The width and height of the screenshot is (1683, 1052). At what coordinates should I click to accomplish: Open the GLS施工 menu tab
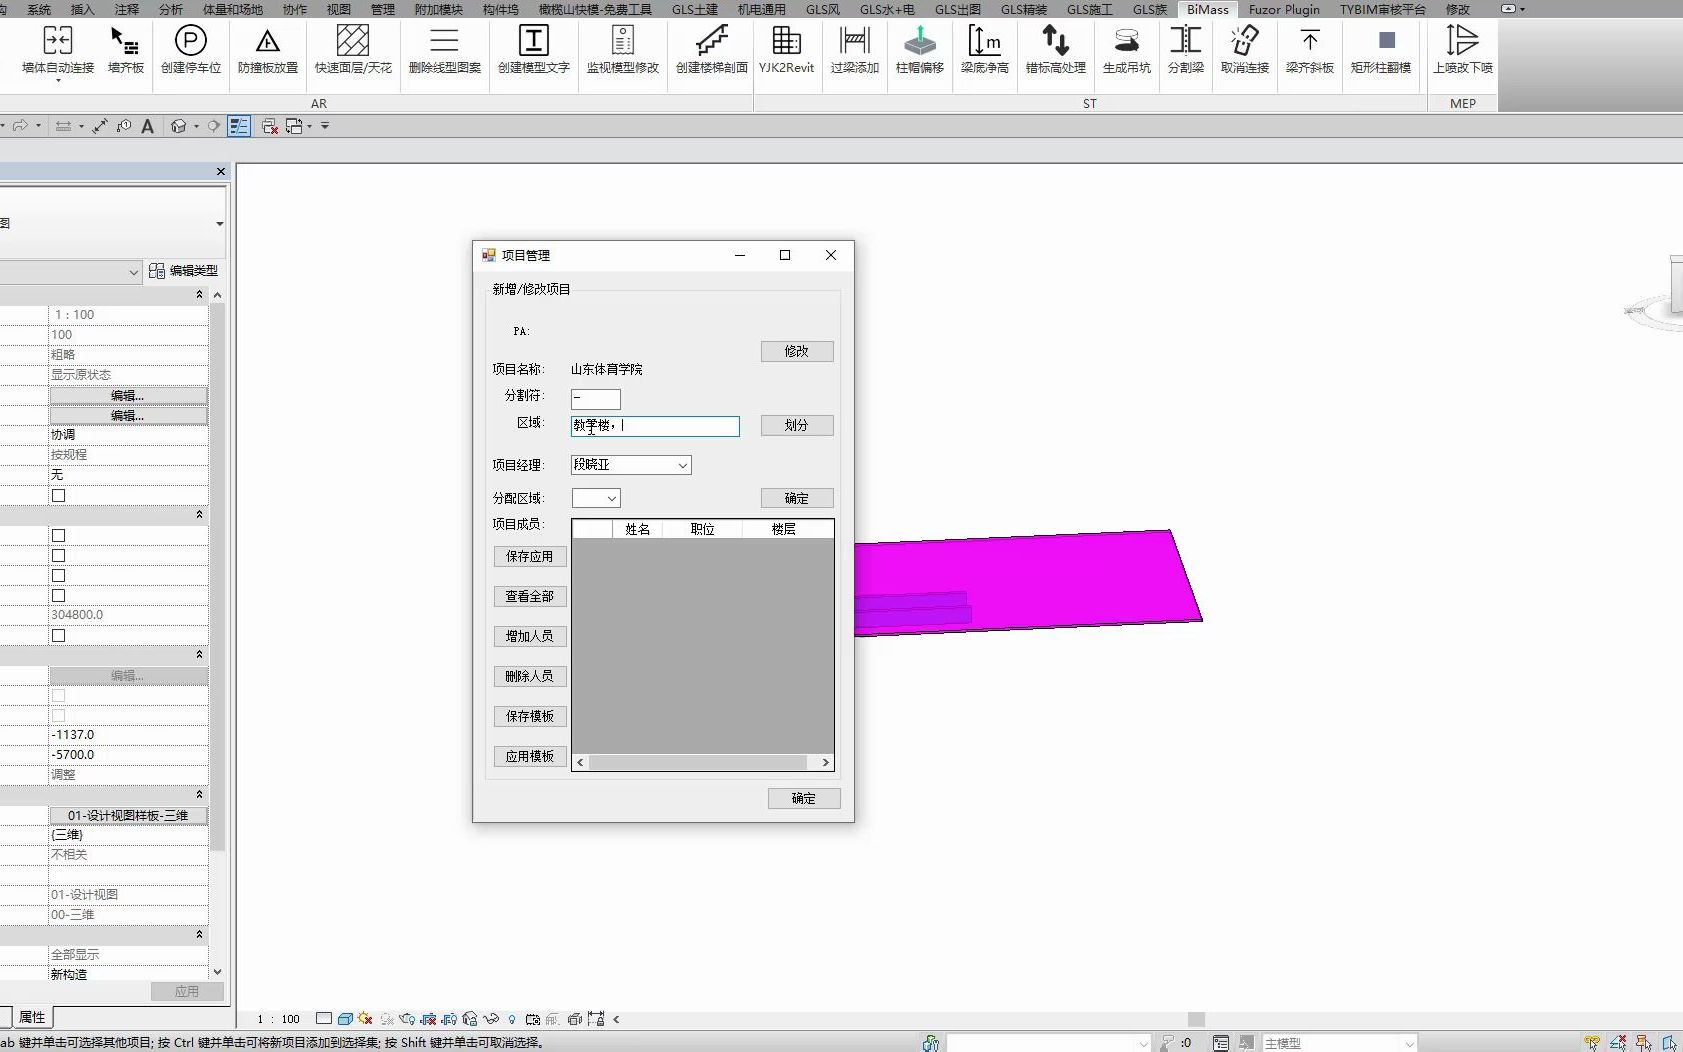point(1090,9)
